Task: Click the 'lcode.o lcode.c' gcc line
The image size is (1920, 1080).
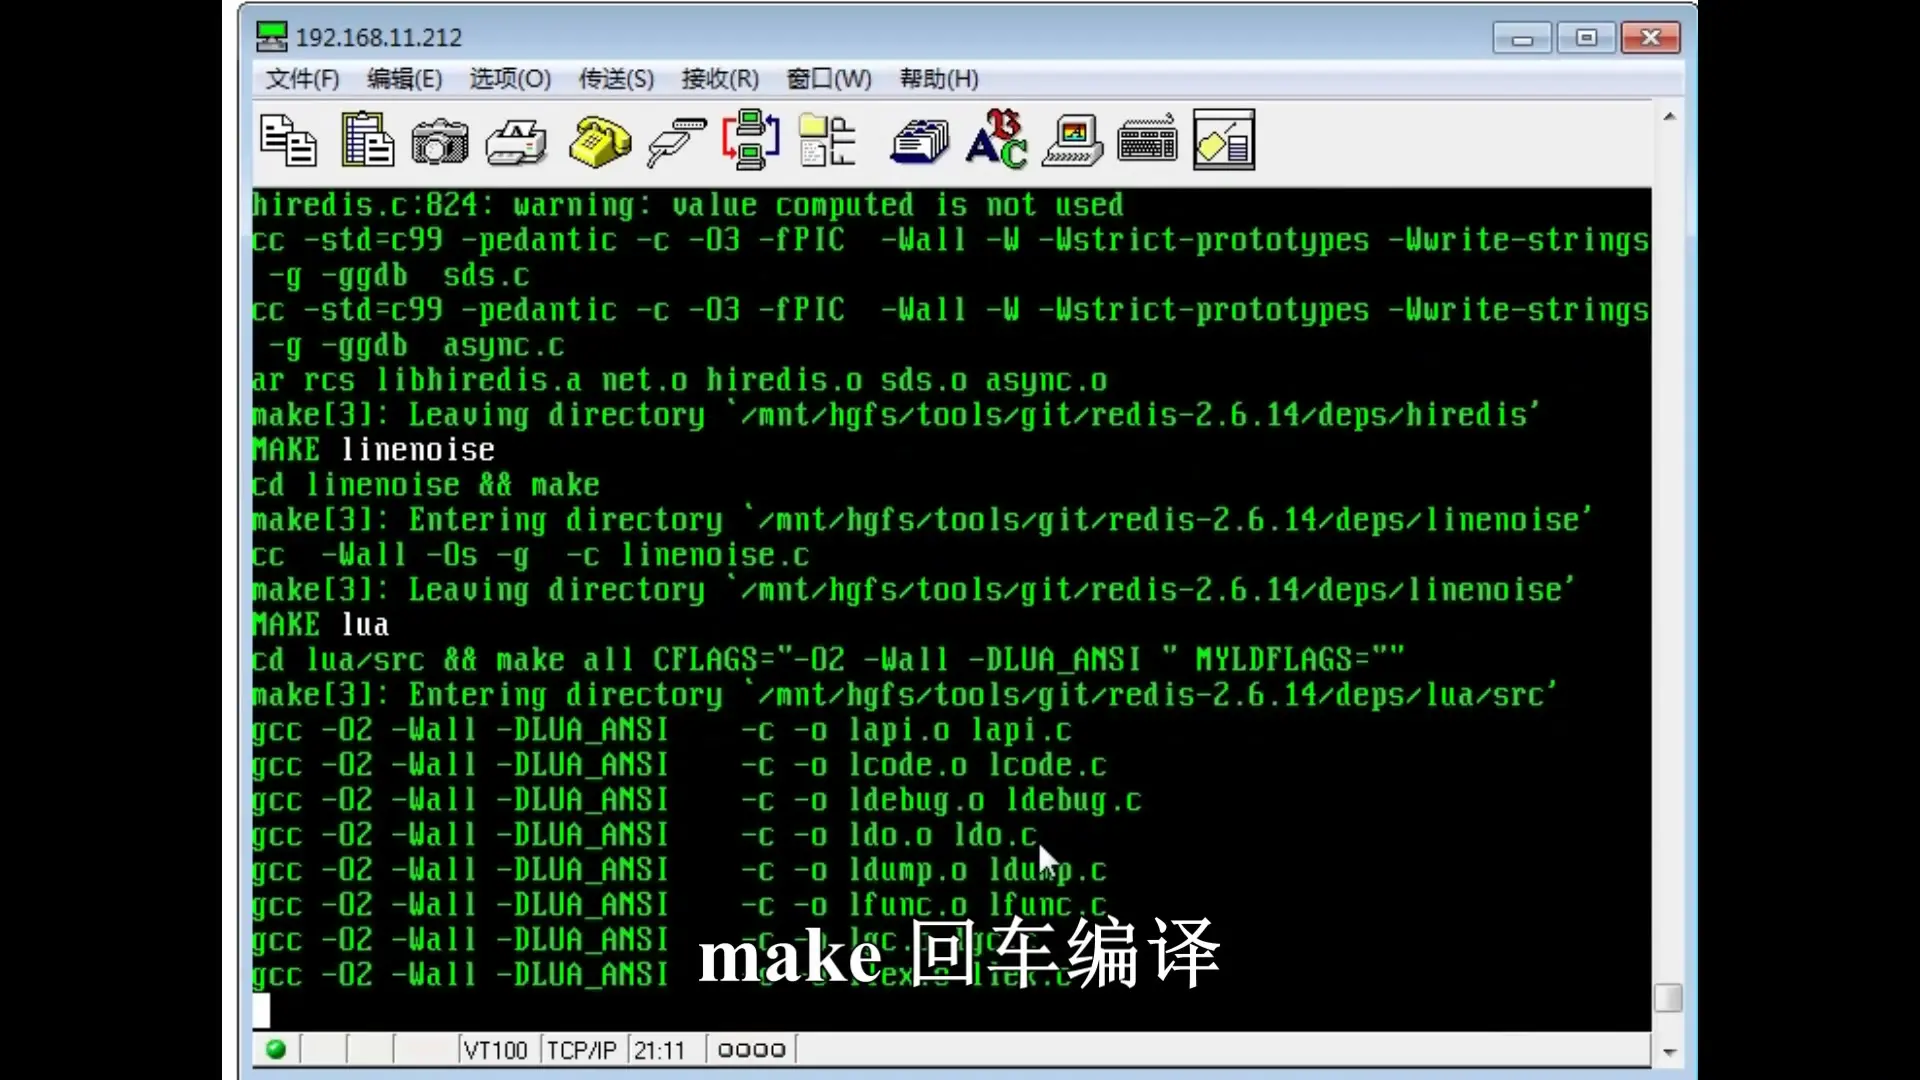Action: click(680, 765)
